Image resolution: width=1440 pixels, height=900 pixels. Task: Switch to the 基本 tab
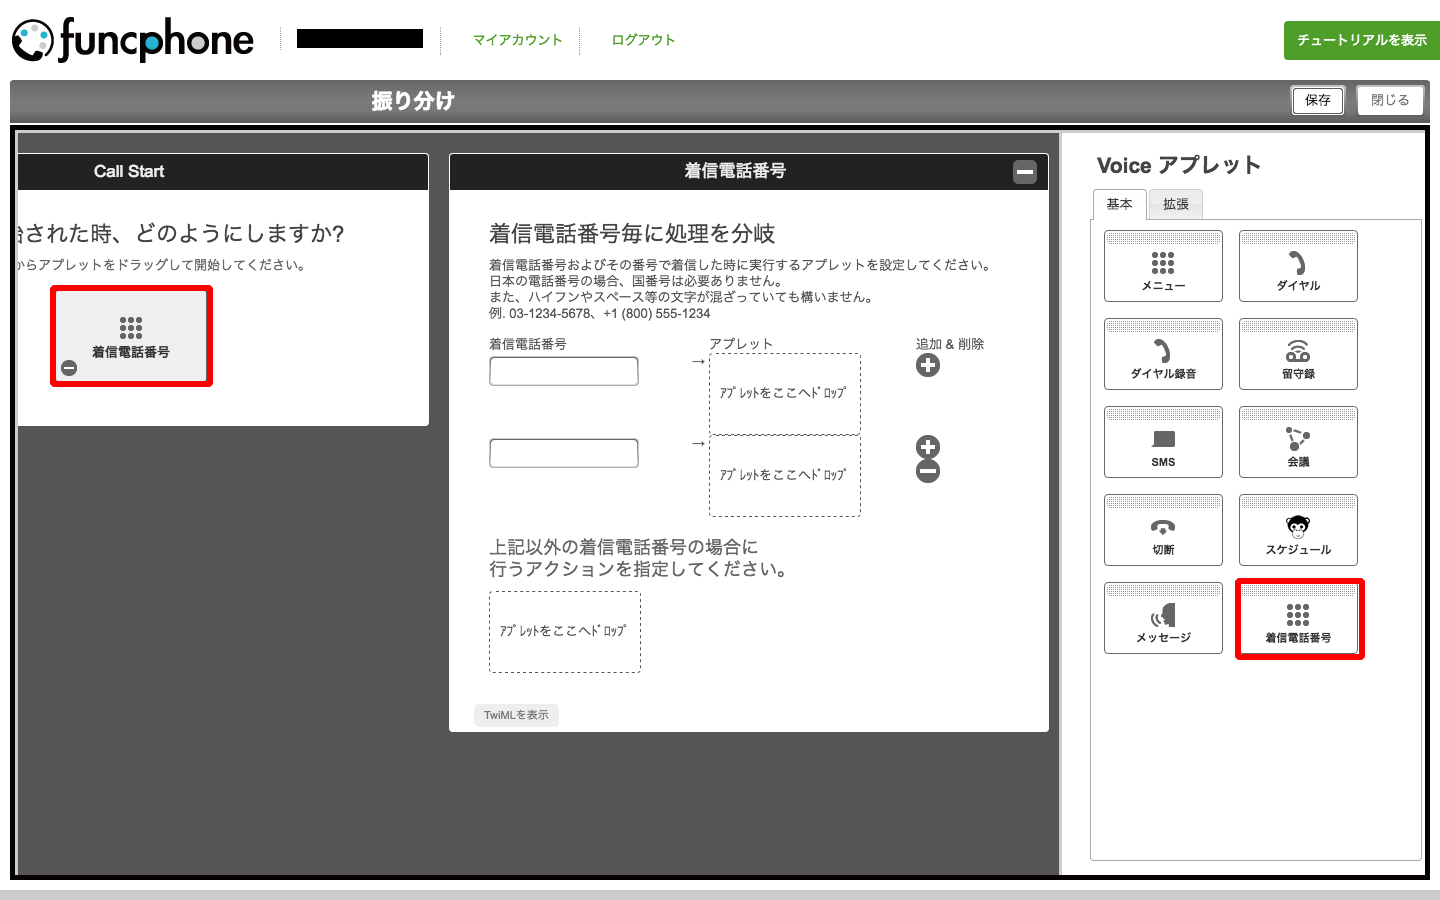point(1119,204)
